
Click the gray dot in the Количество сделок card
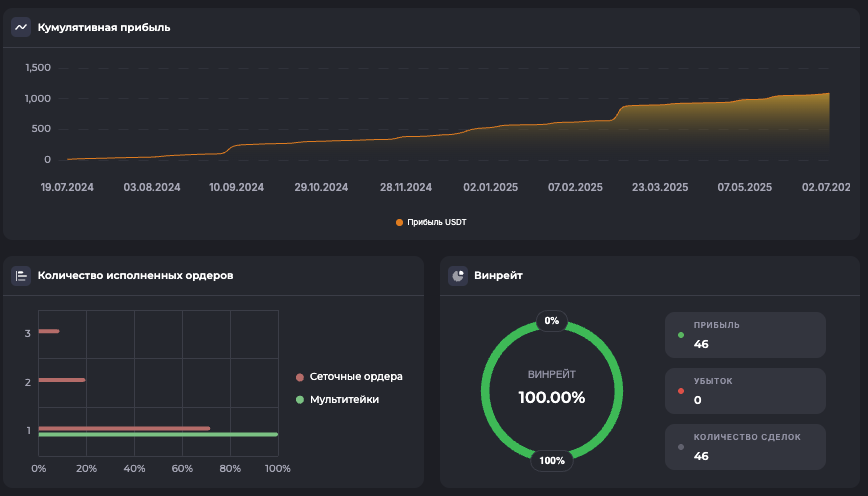(x=681, y=447)
